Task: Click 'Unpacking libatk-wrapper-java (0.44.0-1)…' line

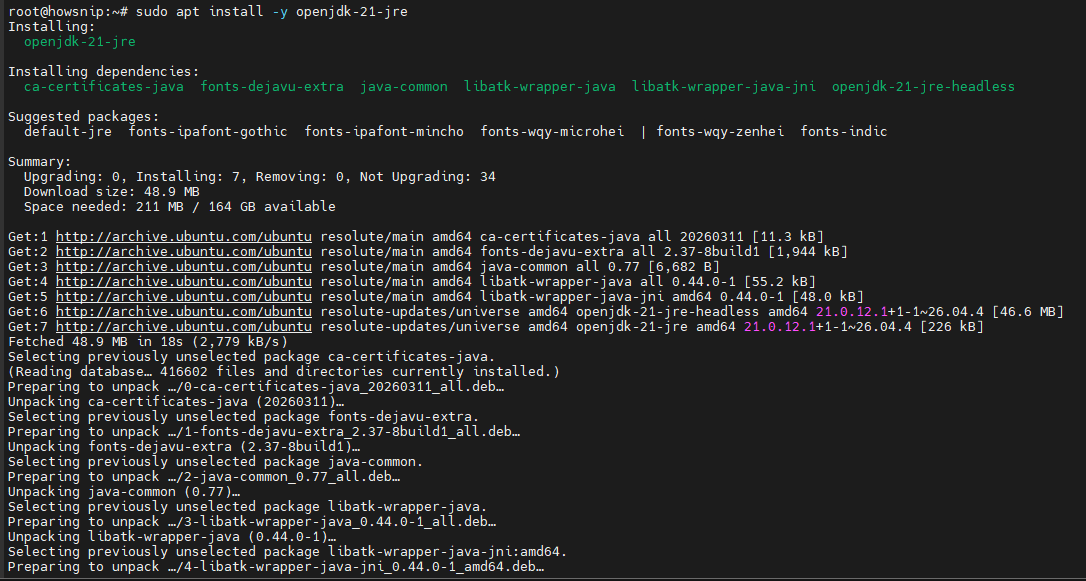Action: (x=172, y=537)
